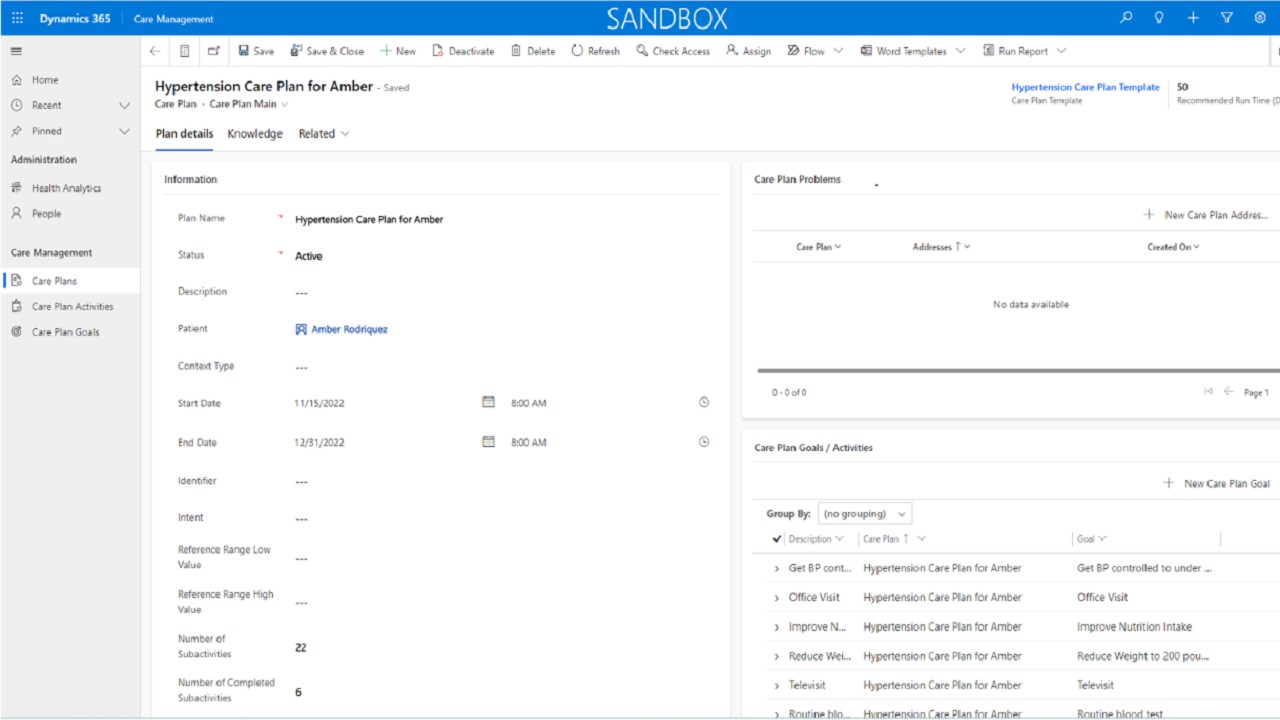Image resolution: width=1280 pixels, height=720 pixels.
Task: Assign the record to another user
Action: [748, 51]
